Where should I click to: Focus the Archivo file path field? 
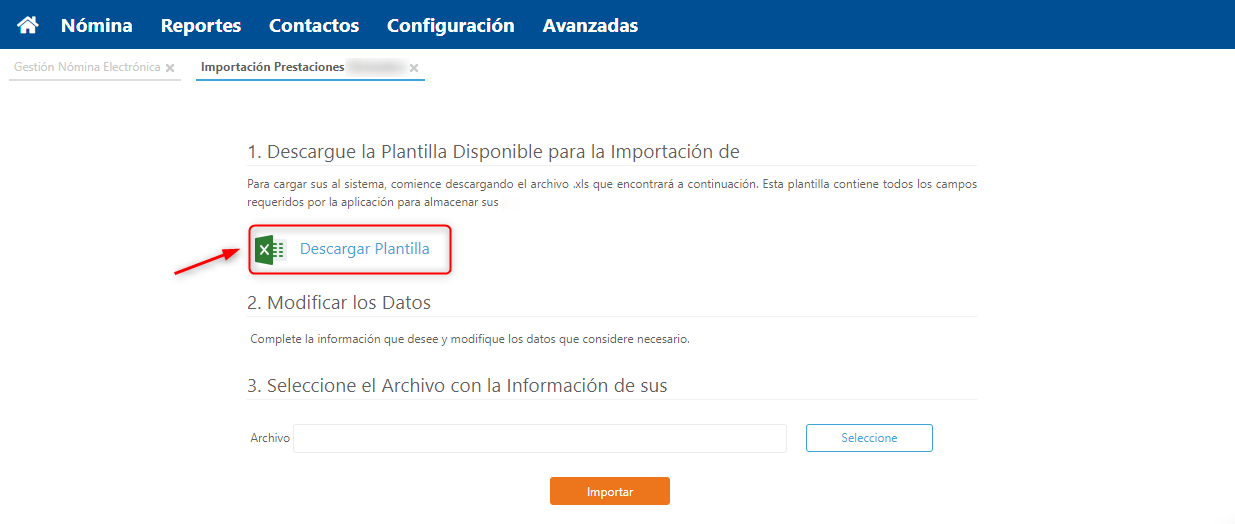click(x=540, y=438)
